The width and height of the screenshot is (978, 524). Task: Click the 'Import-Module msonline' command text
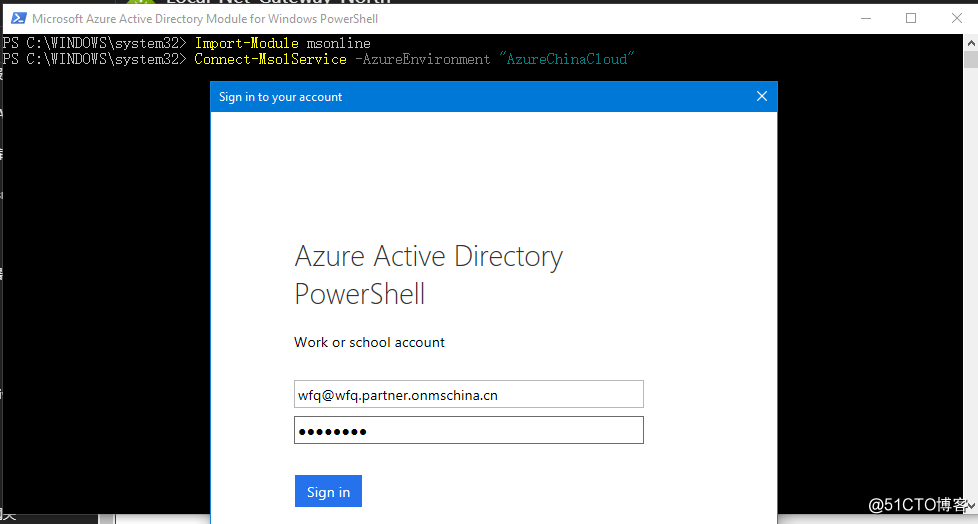(283, 43)
